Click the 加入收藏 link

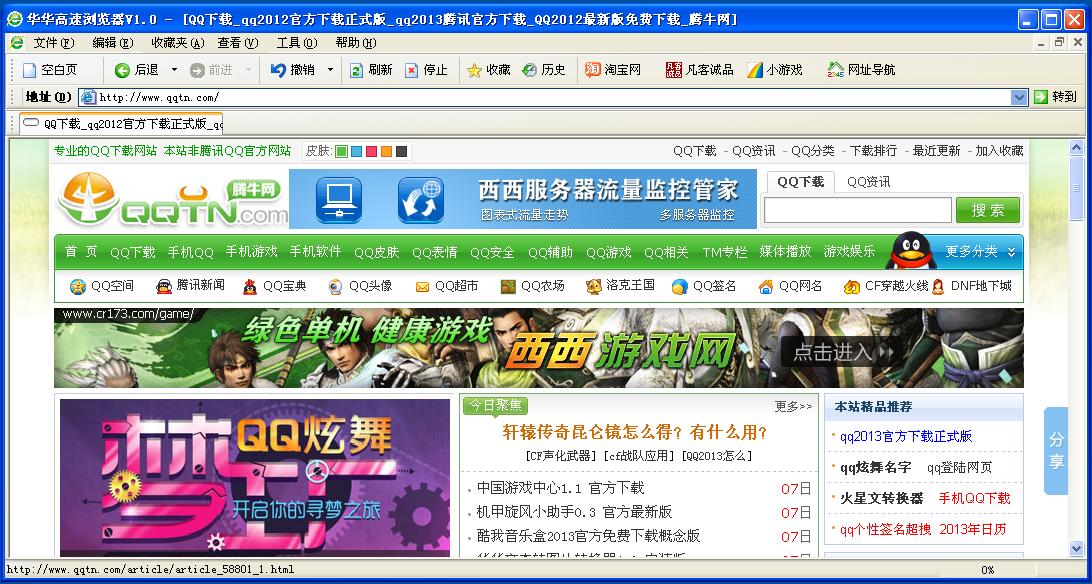coord(999,150)
